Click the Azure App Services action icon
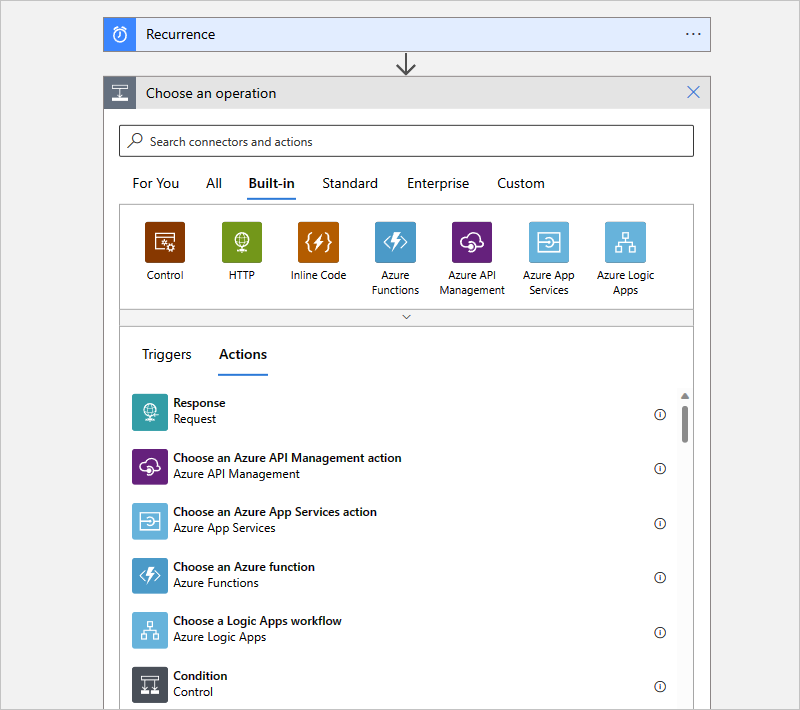The height and width of the screenshot is (710, 800). click(x=150, y=521)
